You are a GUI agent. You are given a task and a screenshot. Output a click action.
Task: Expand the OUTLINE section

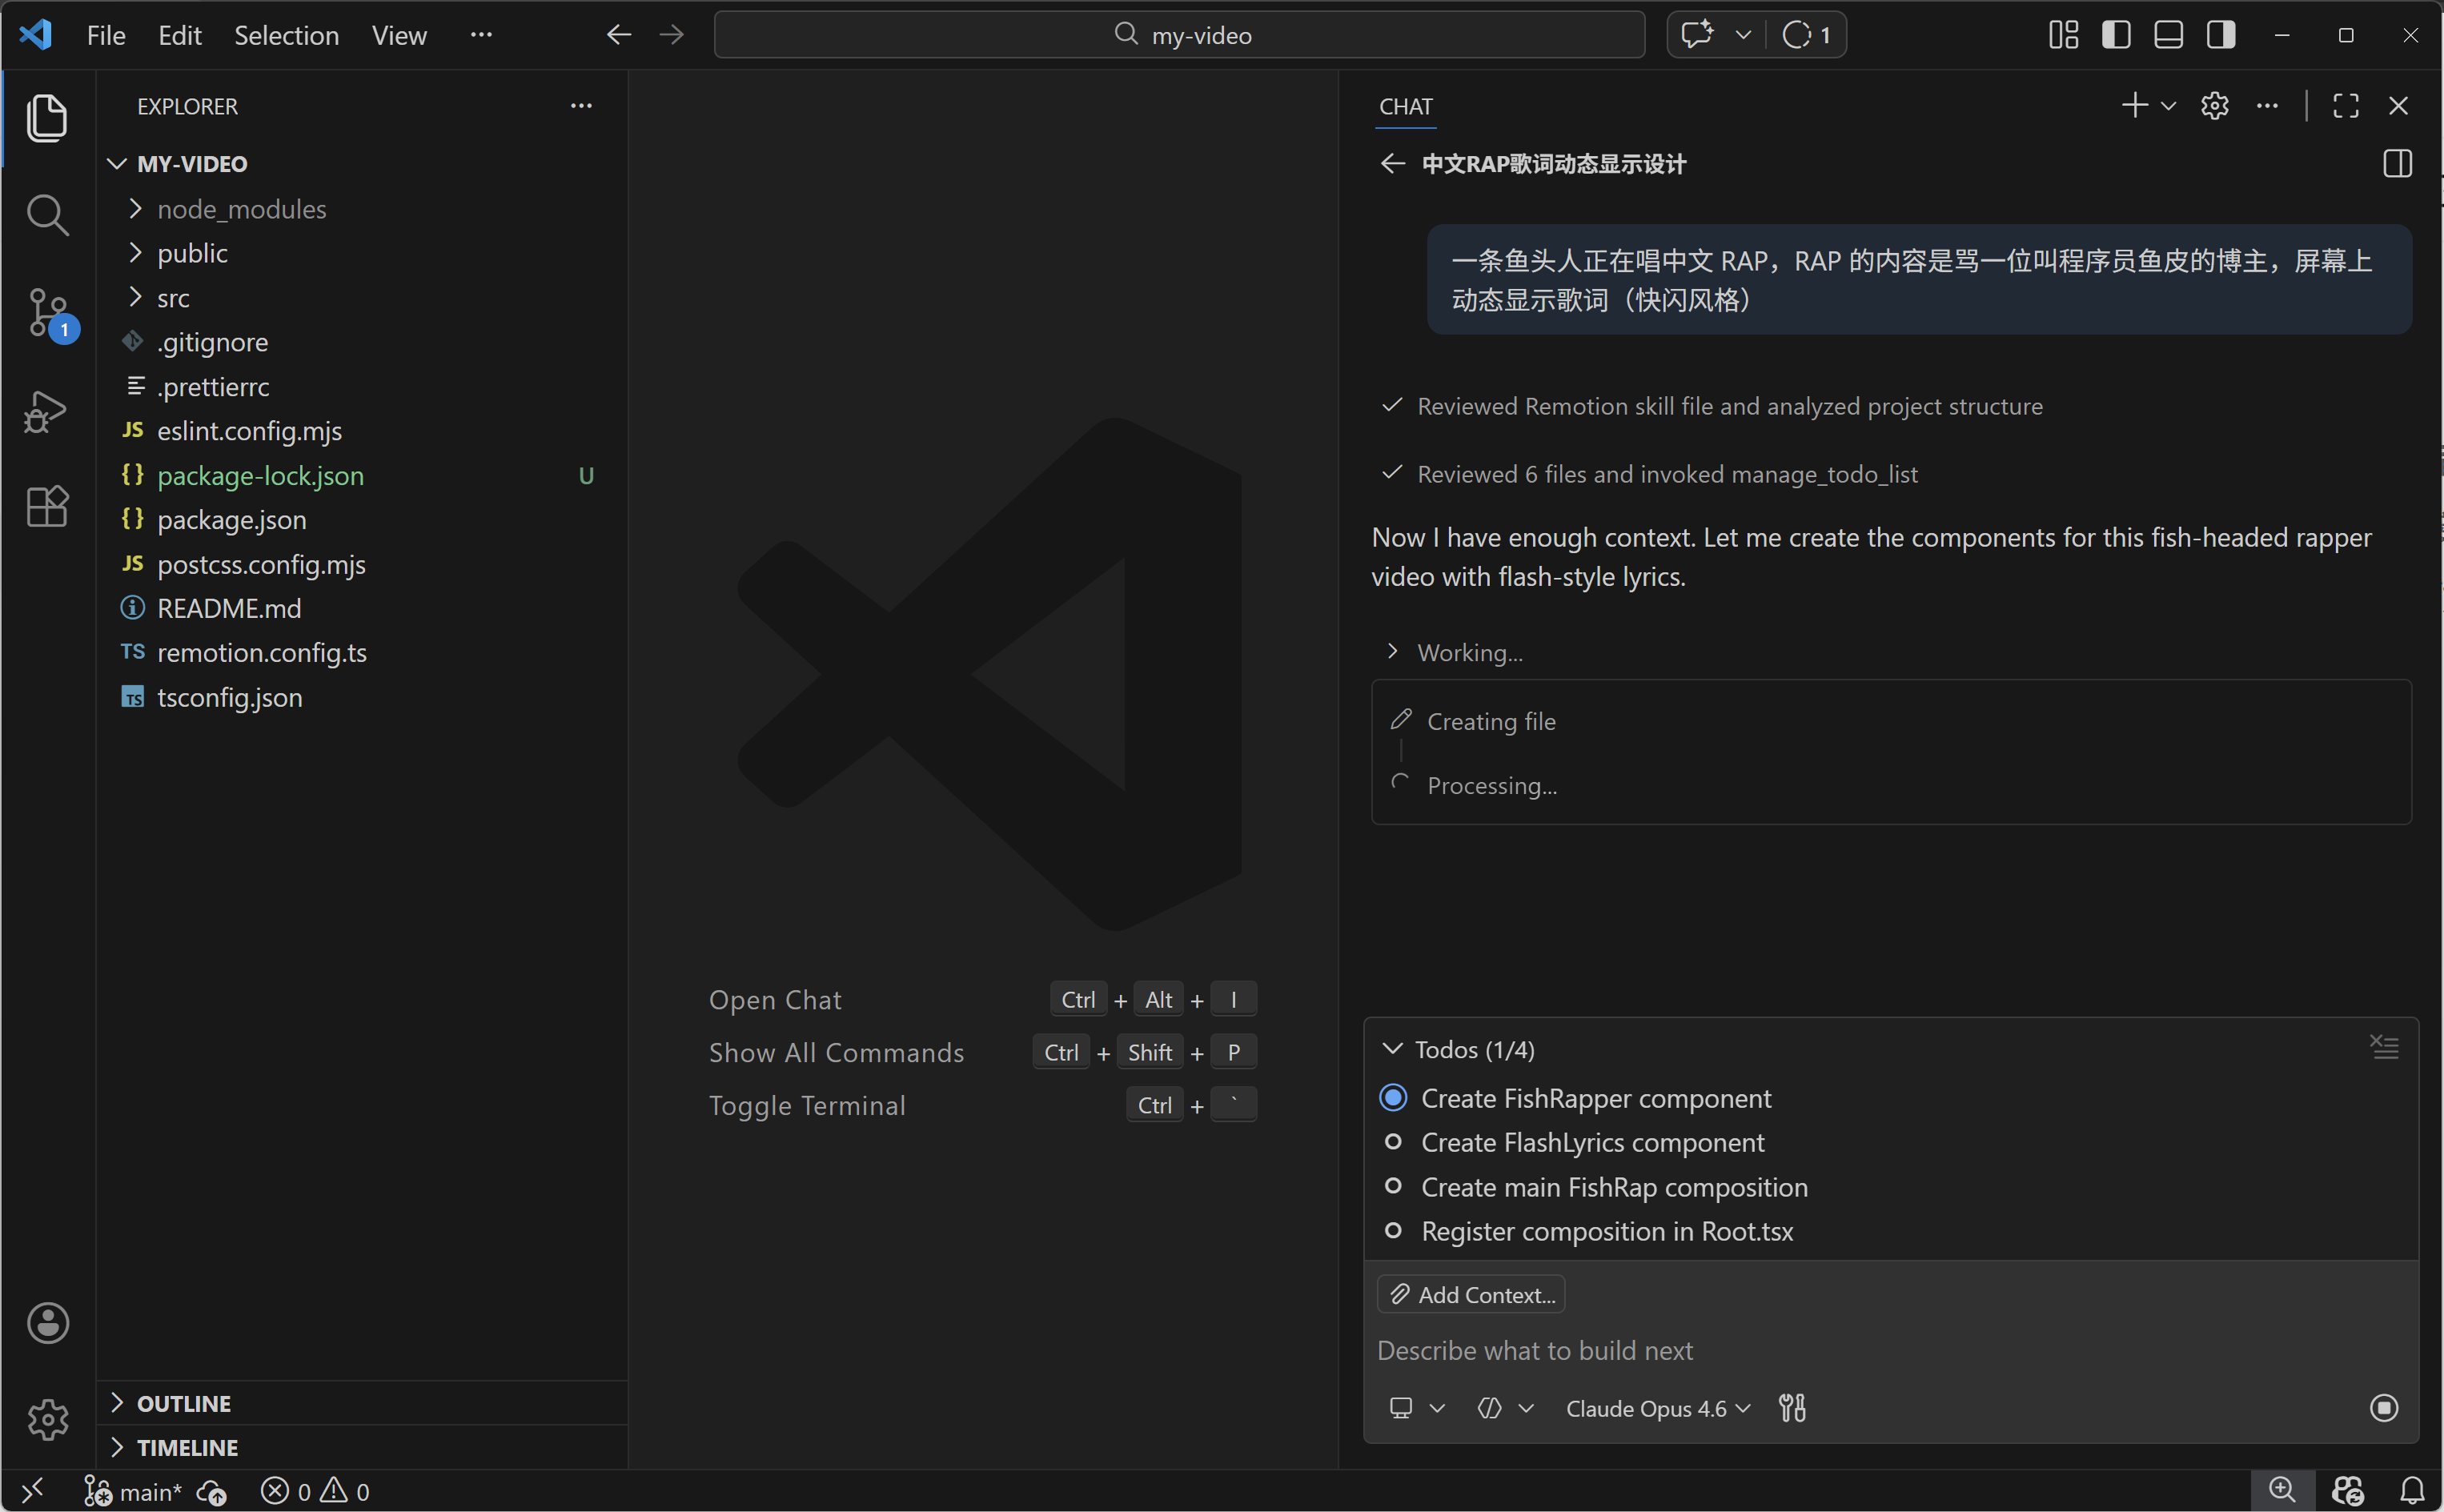click(184, 1403)
